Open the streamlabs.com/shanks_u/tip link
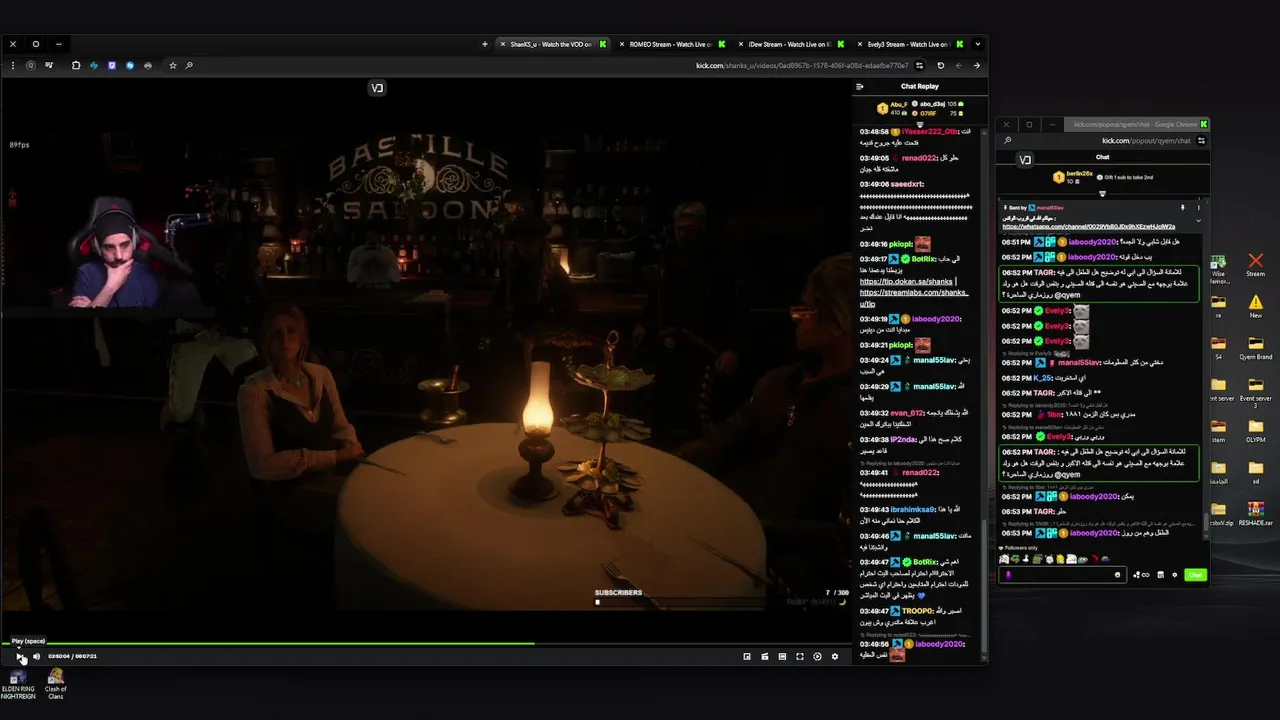Viewport: 1280px width, 720px height. coord(914,297)
